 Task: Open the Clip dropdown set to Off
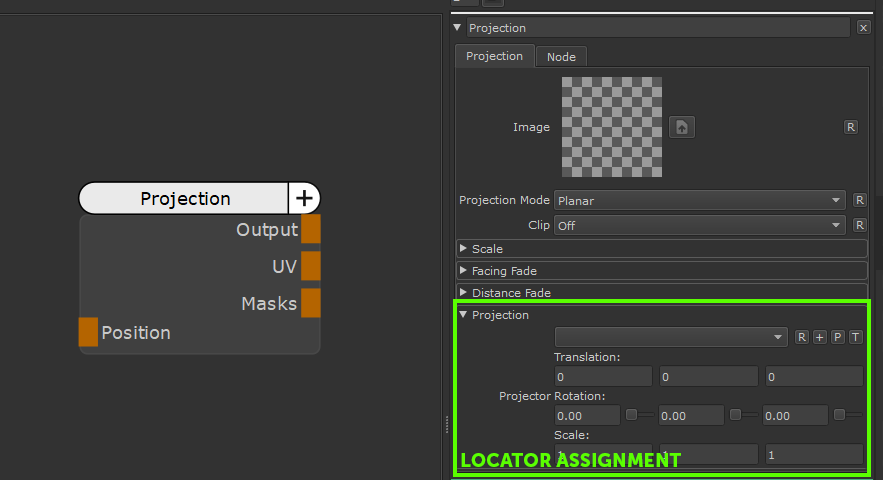(x=700, y=225)
